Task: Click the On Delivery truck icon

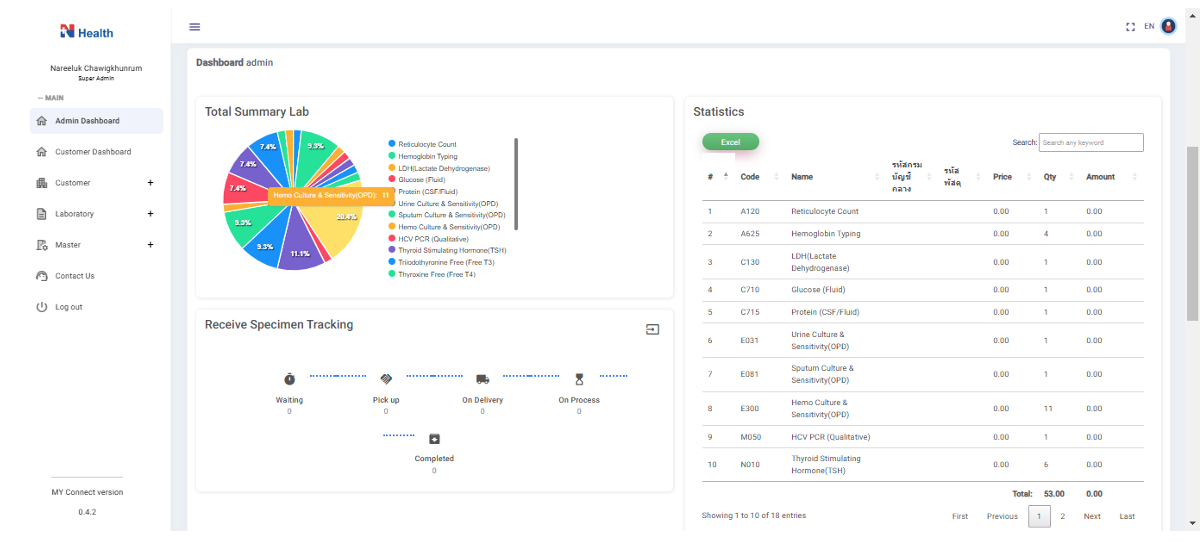Action: click(483, 379)
